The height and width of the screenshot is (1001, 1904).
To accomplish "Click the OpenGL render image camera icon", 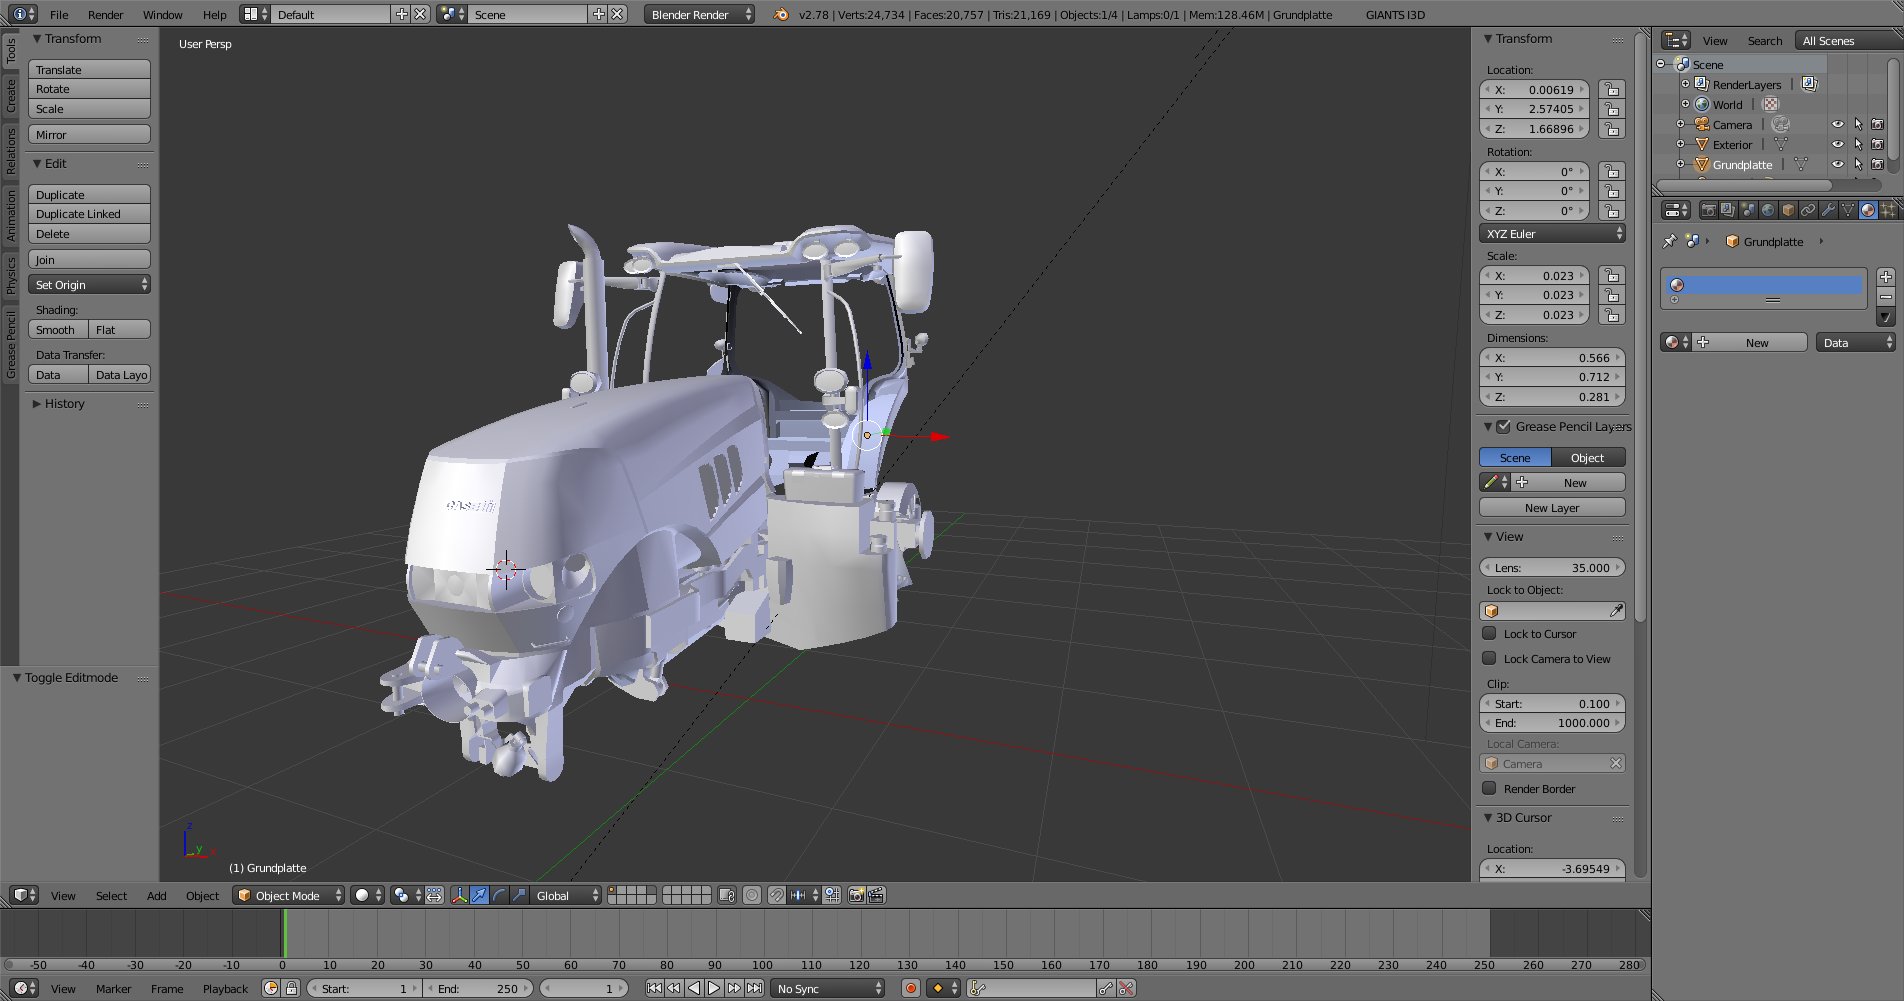I will [856, 895].
